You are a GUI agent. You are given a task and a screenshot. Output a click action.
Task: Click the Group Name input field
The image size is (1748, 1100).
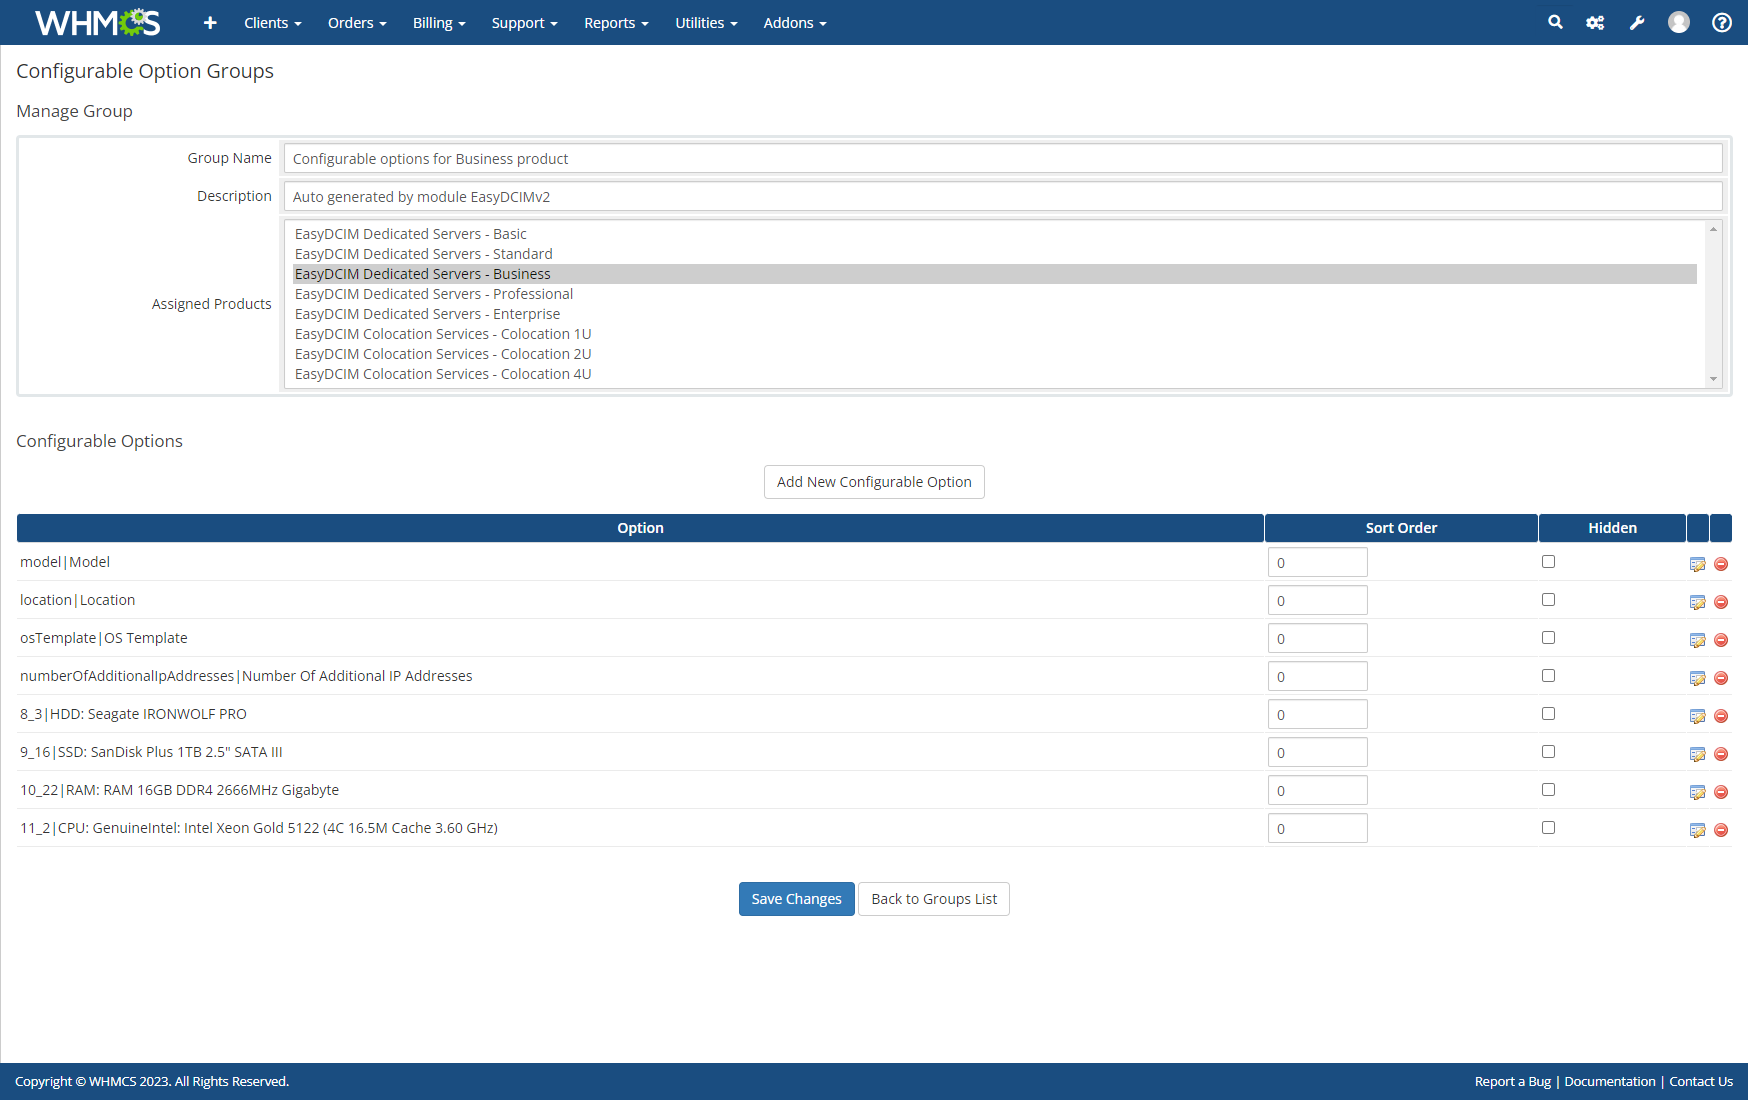coord(1003,158)
